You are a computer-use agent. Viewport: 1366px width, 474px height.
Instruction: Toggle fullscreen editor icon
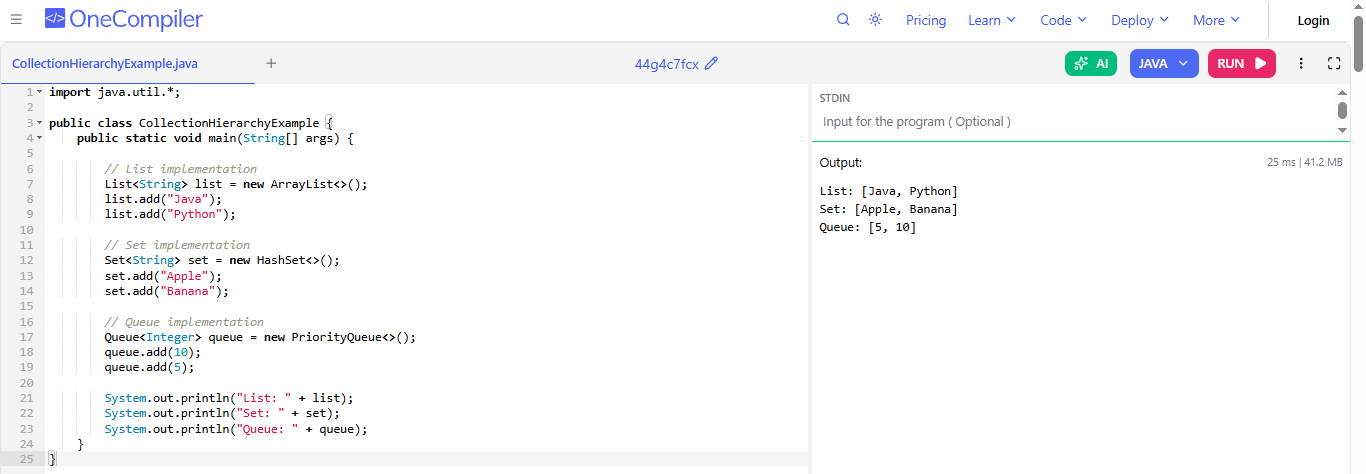pyautogui.click(x=1334, y=63)
